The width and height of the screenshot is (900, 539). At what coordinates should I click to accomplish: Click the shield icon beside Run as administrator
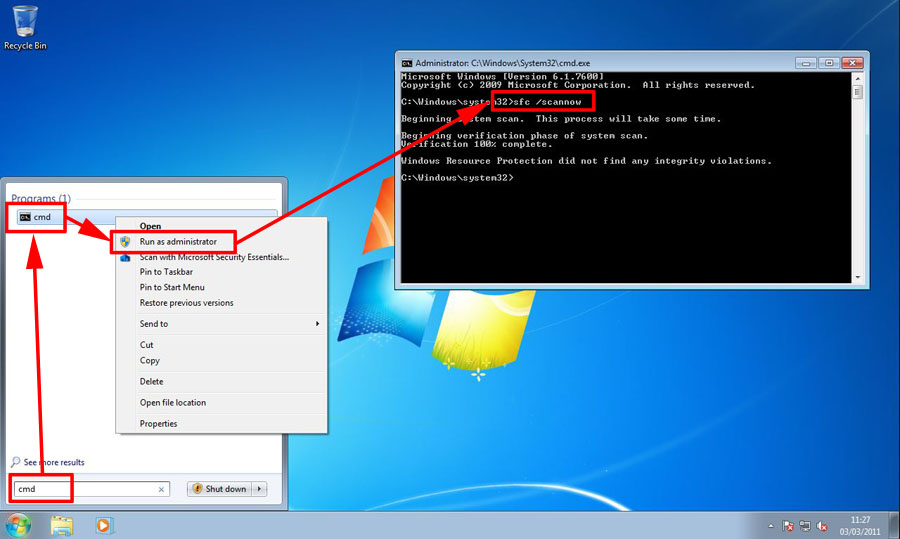tap(125, 242)
